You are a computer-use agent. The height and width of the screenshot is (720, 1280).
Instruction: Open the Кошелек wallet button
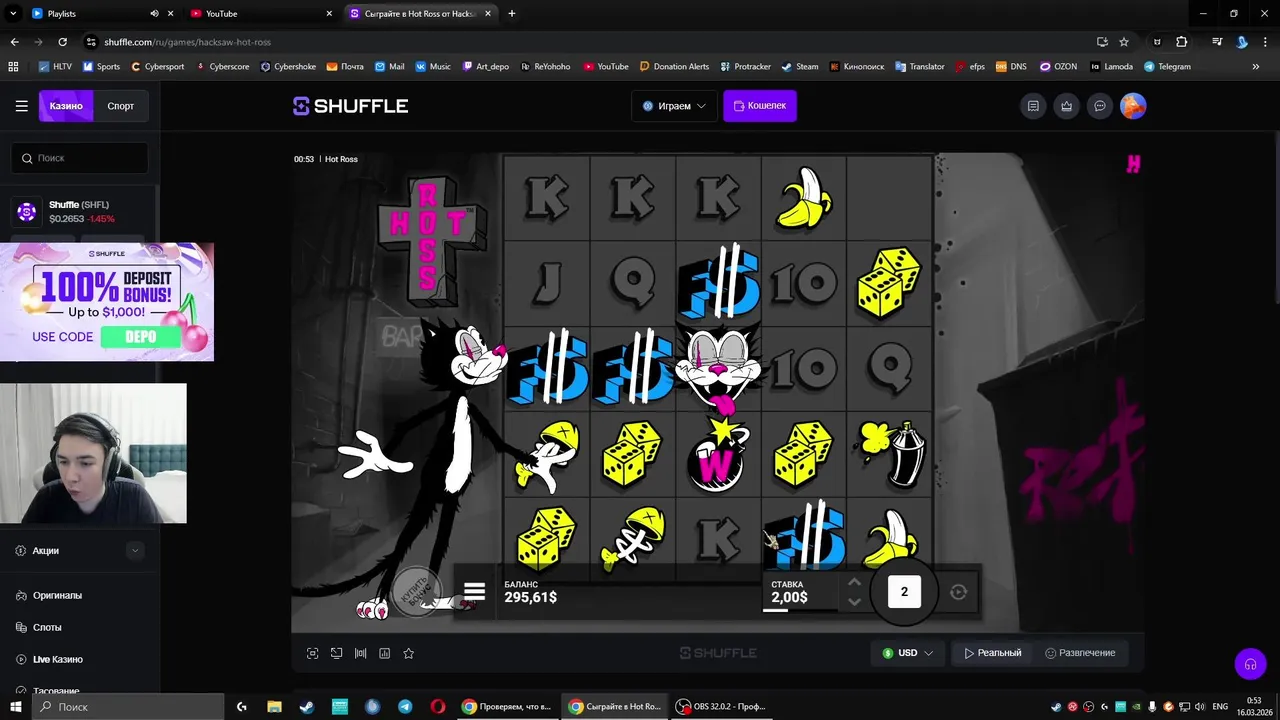pos(759,106)
